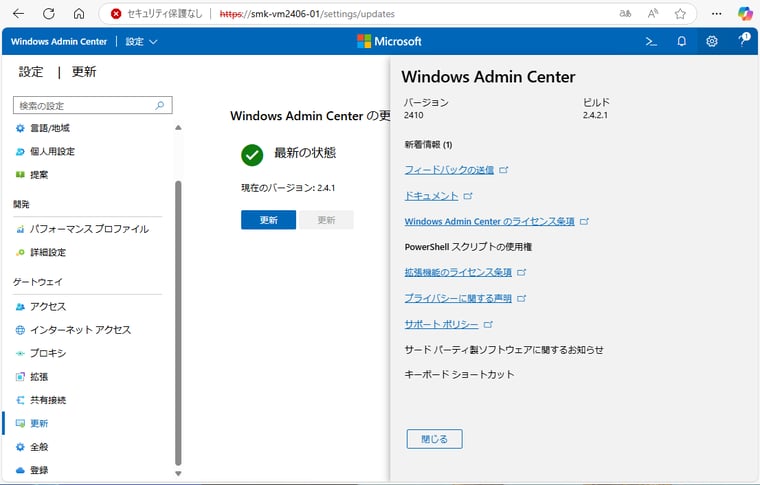Open 拡張機能のライセンス条項 link
The width and height of the screenshot is (760, 485).
[x=458, y=272]
